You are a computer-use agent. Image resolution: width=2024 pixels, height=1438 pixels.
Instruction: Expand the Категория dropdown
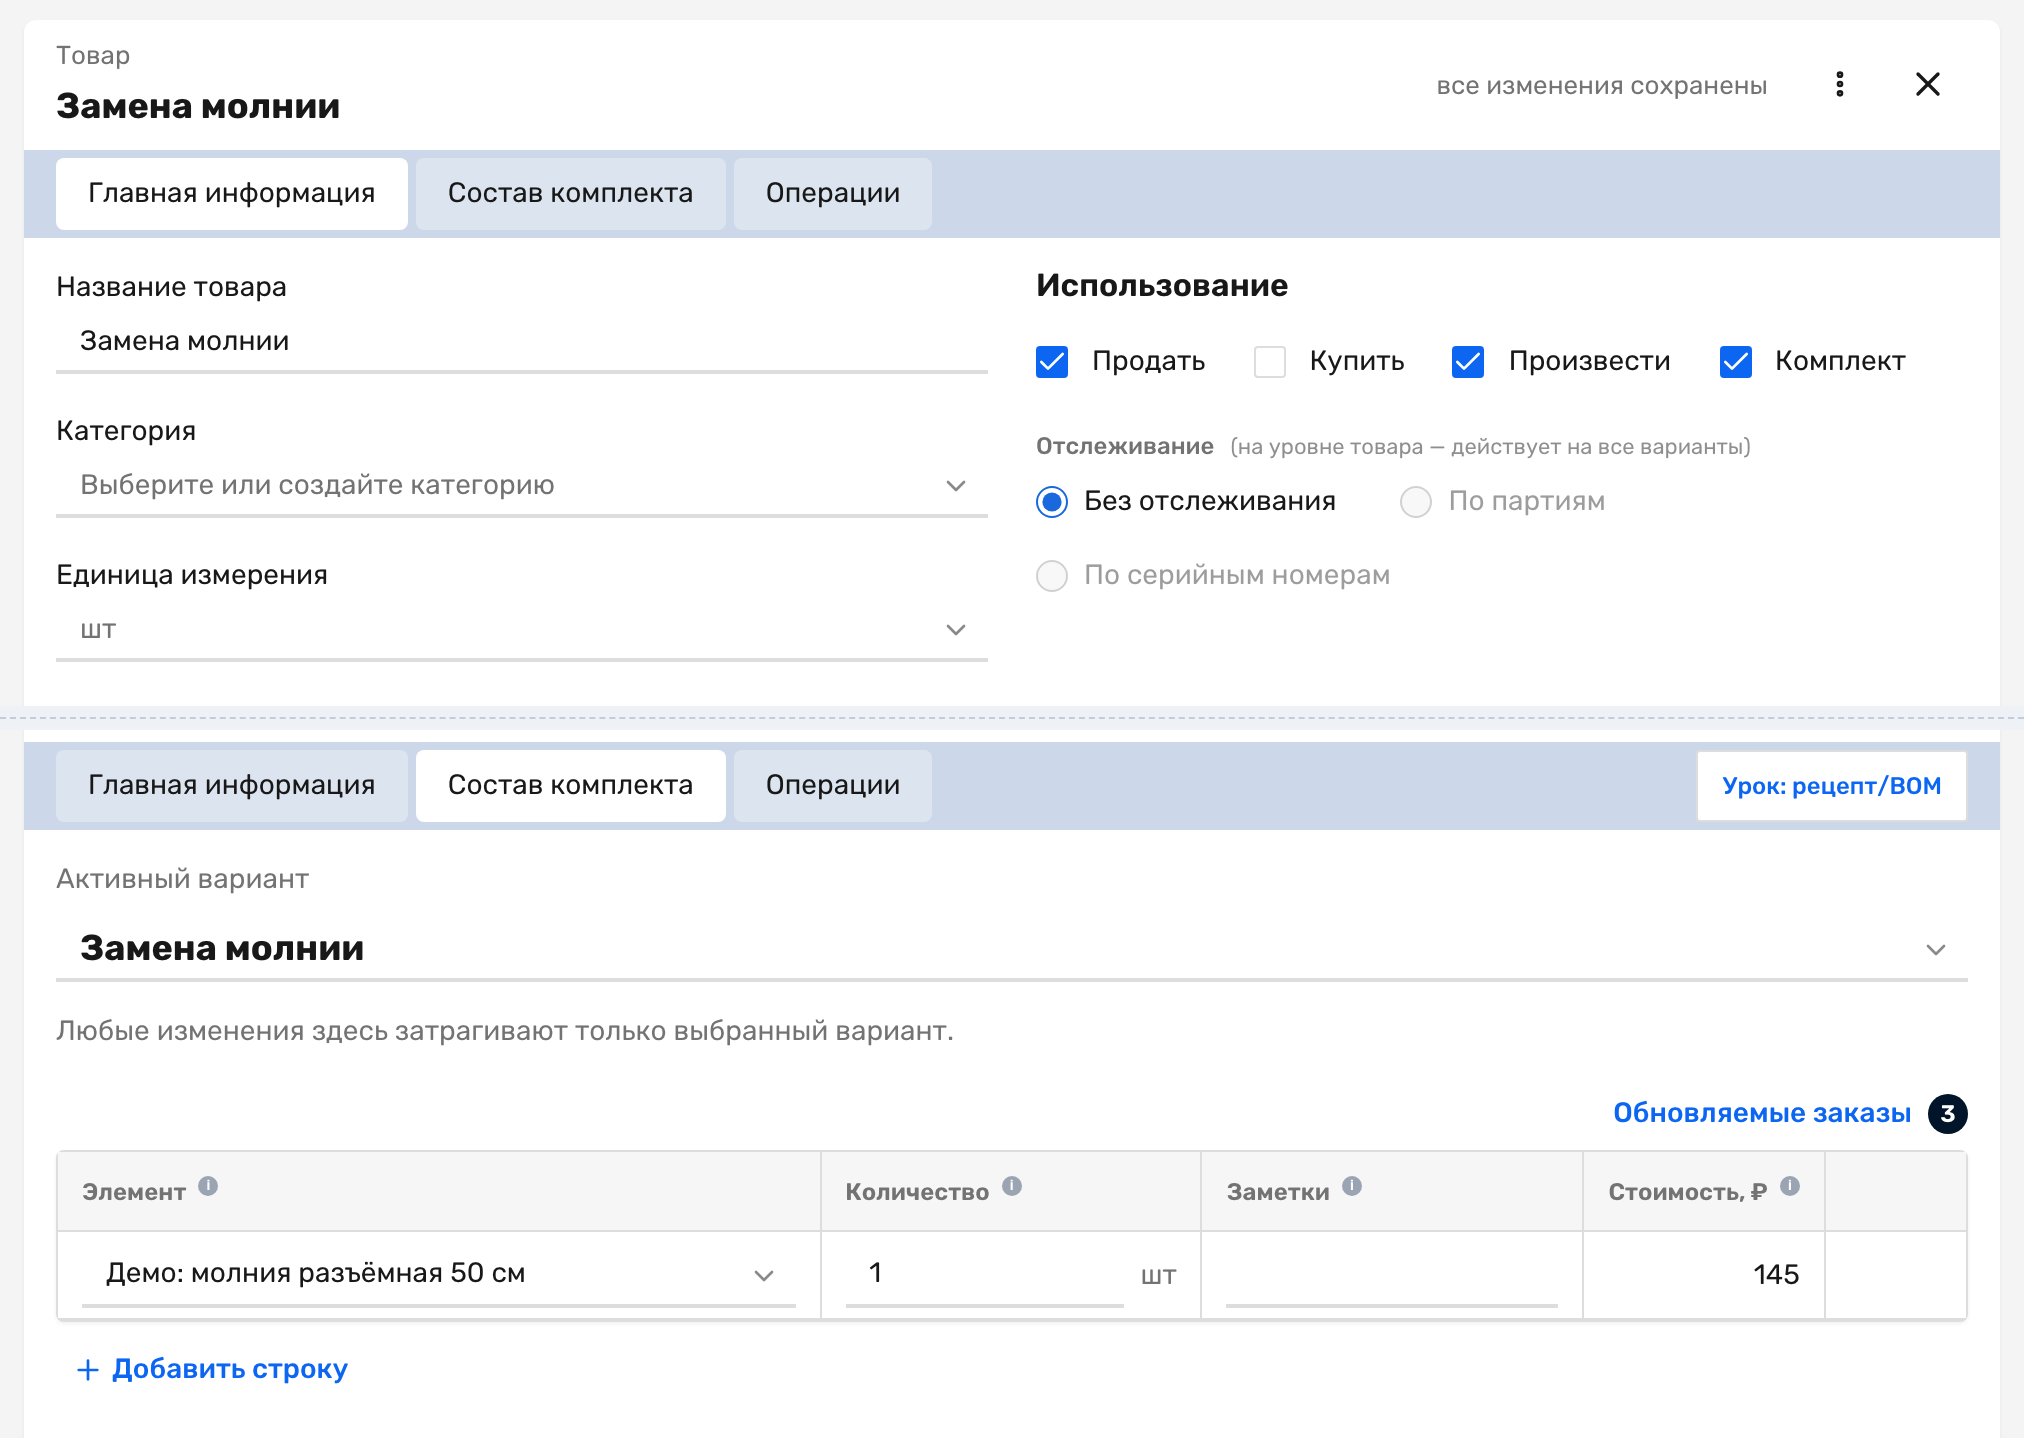click(x=522, y=486)
